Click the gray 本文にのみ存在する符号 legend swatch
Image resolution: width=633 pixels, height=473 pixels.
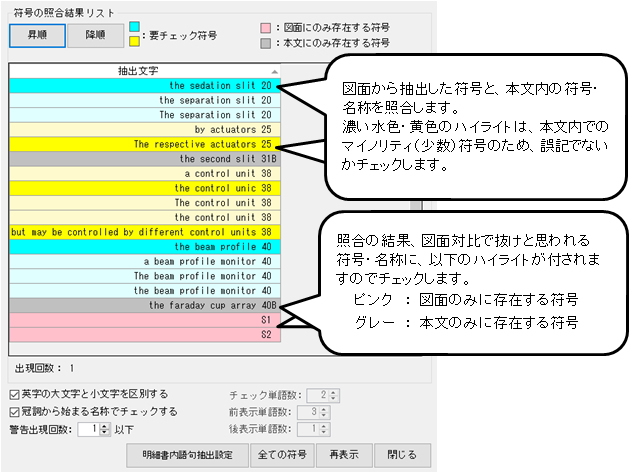click(x=265, y=43)
